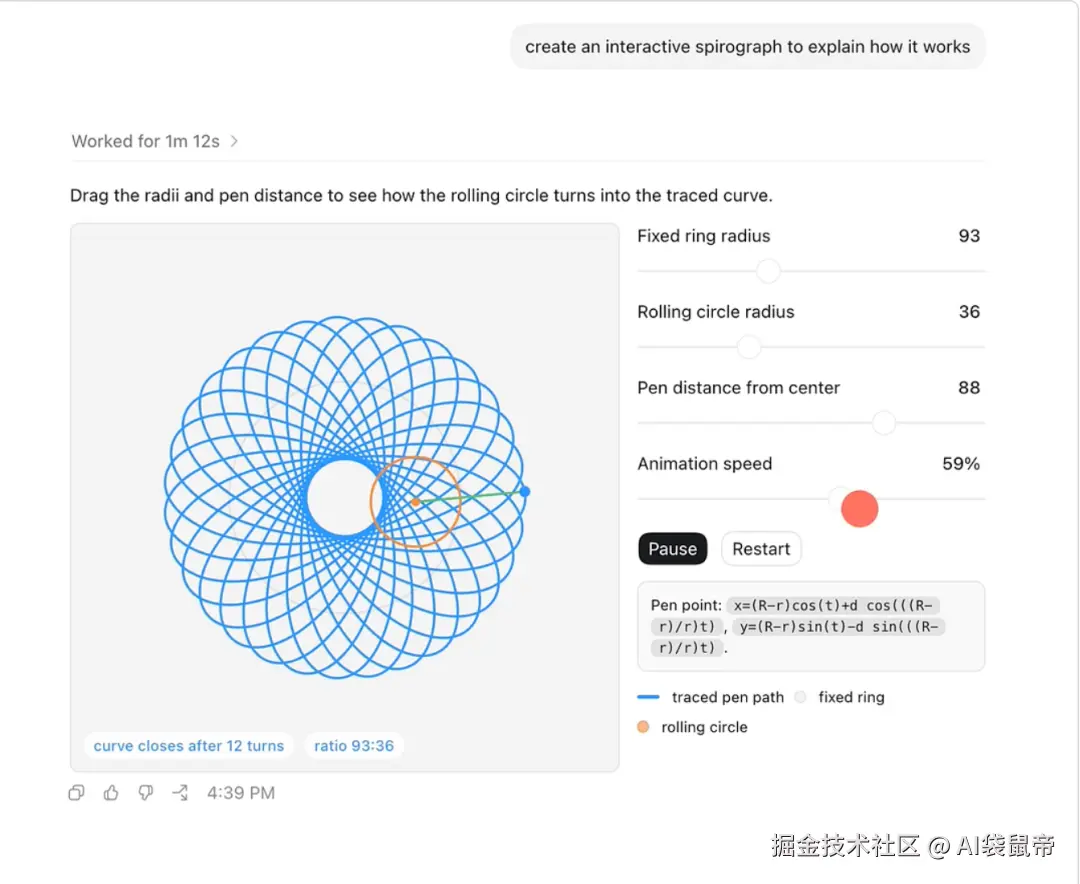This screenshot has width=1080, height=884.
Task: Expand the 'Worked for 1m 12s' chevron
Action: click(x=234, y=141)
